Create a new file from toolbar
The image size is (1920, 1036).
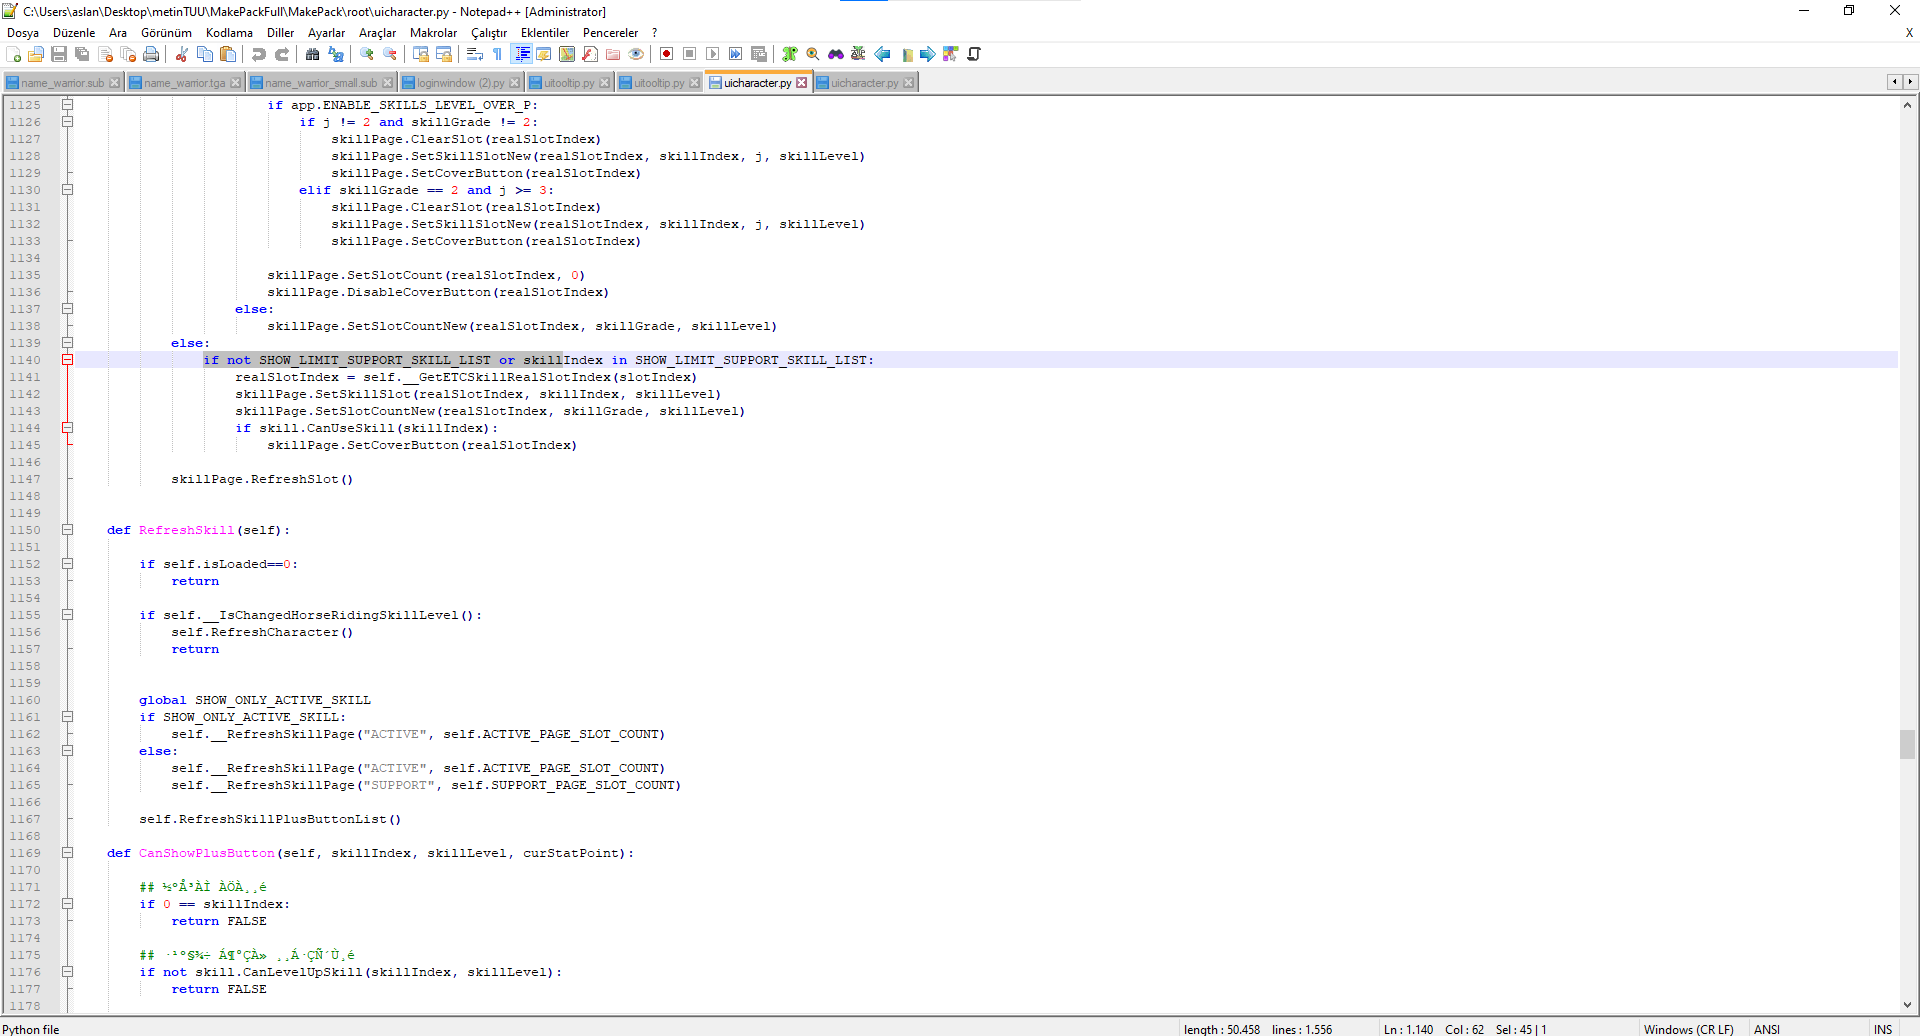click(14, 54)
